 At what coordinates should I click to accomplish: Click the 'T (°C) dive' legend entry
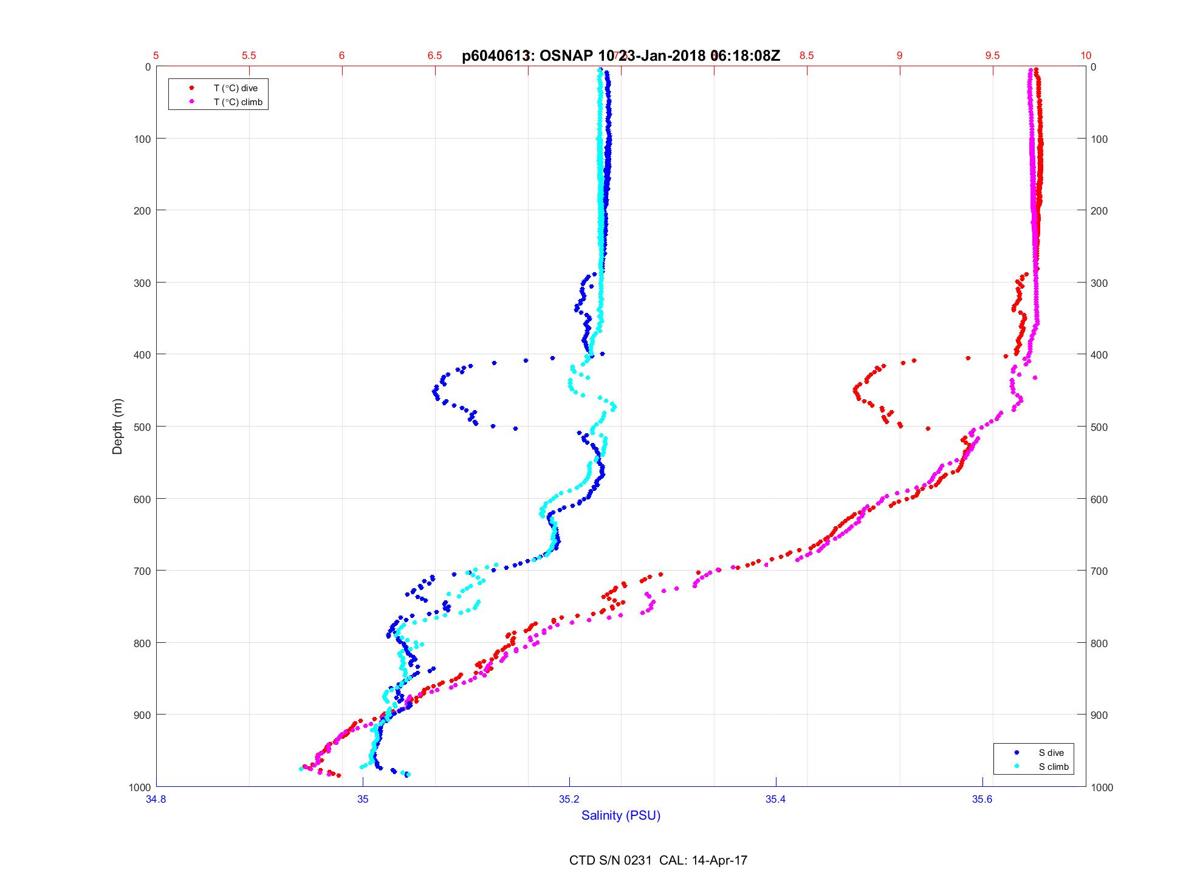236,89
